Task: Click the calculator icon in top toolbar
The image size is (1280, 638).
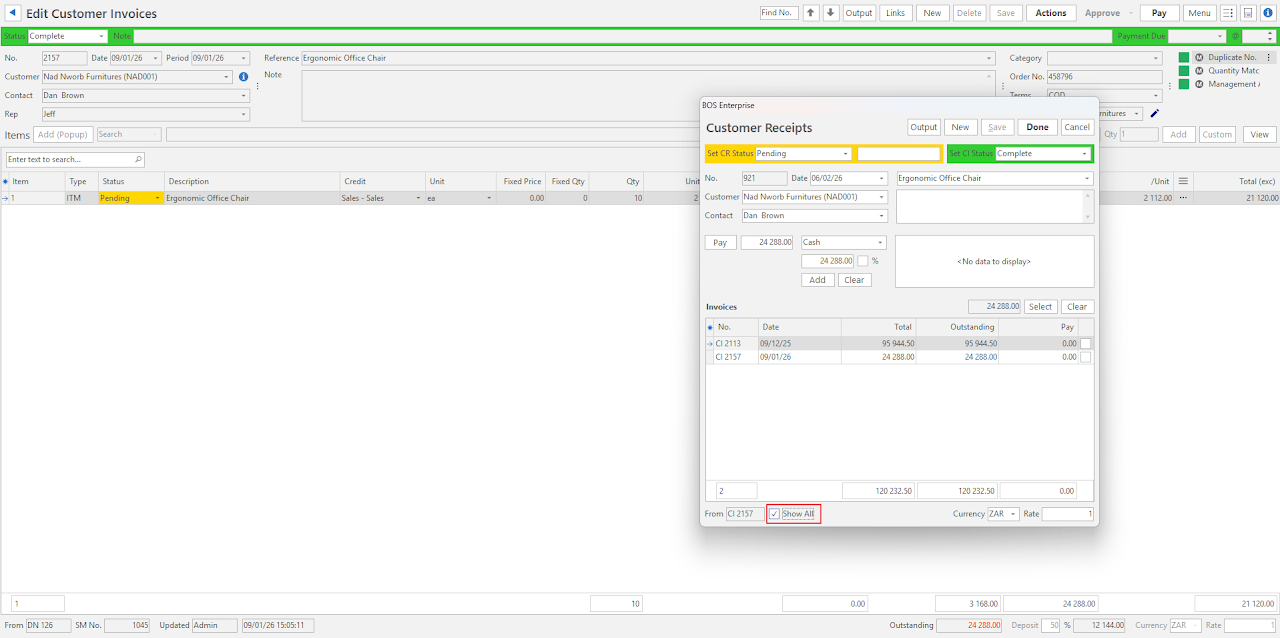Action: coord(1248,13)
